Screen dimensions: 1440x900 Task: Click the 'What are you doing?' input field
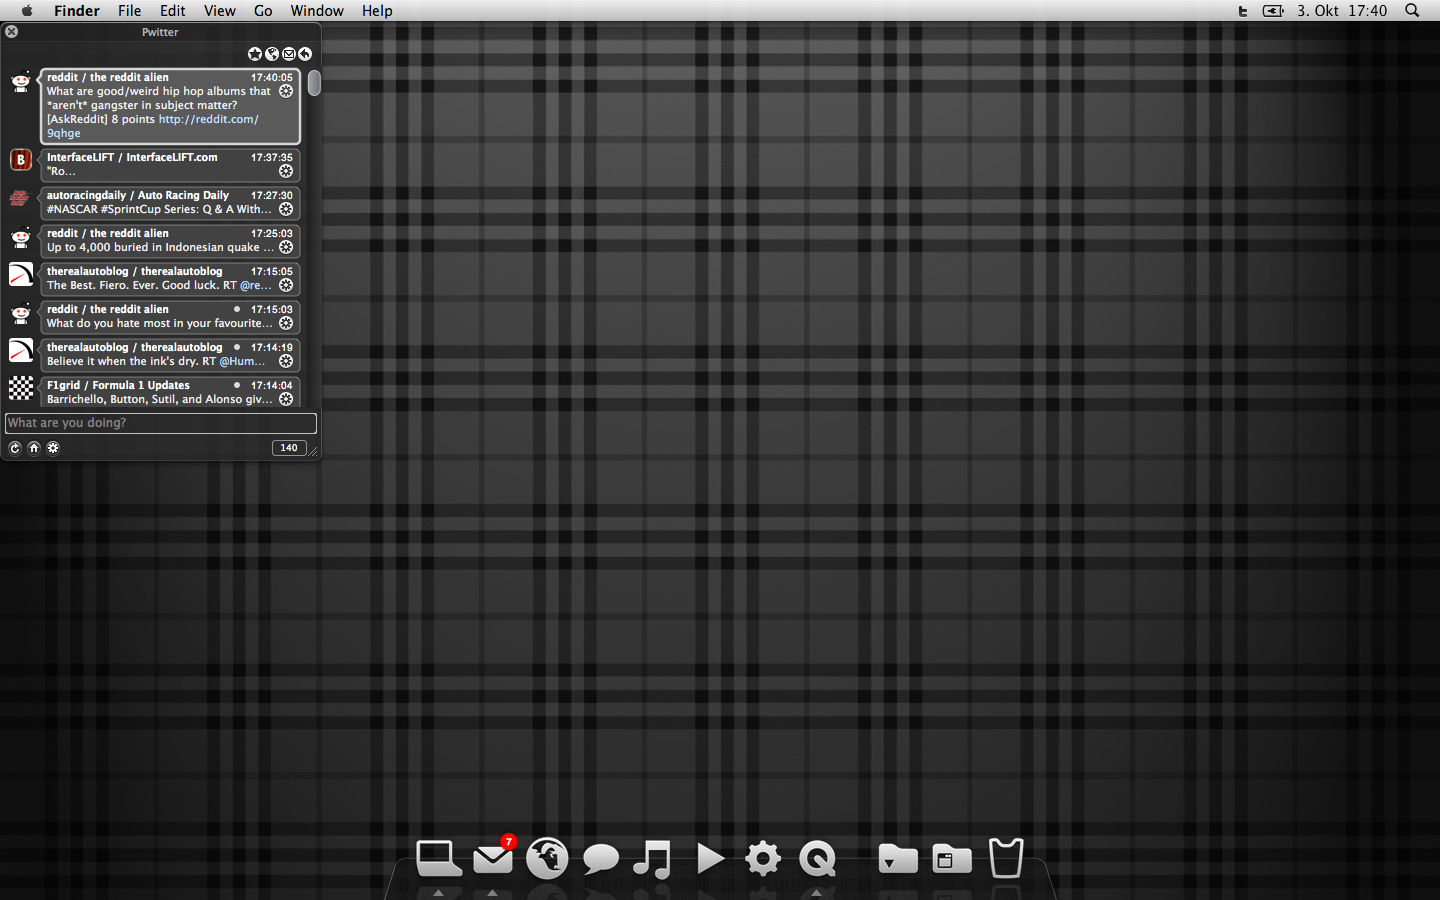(161, 423)
